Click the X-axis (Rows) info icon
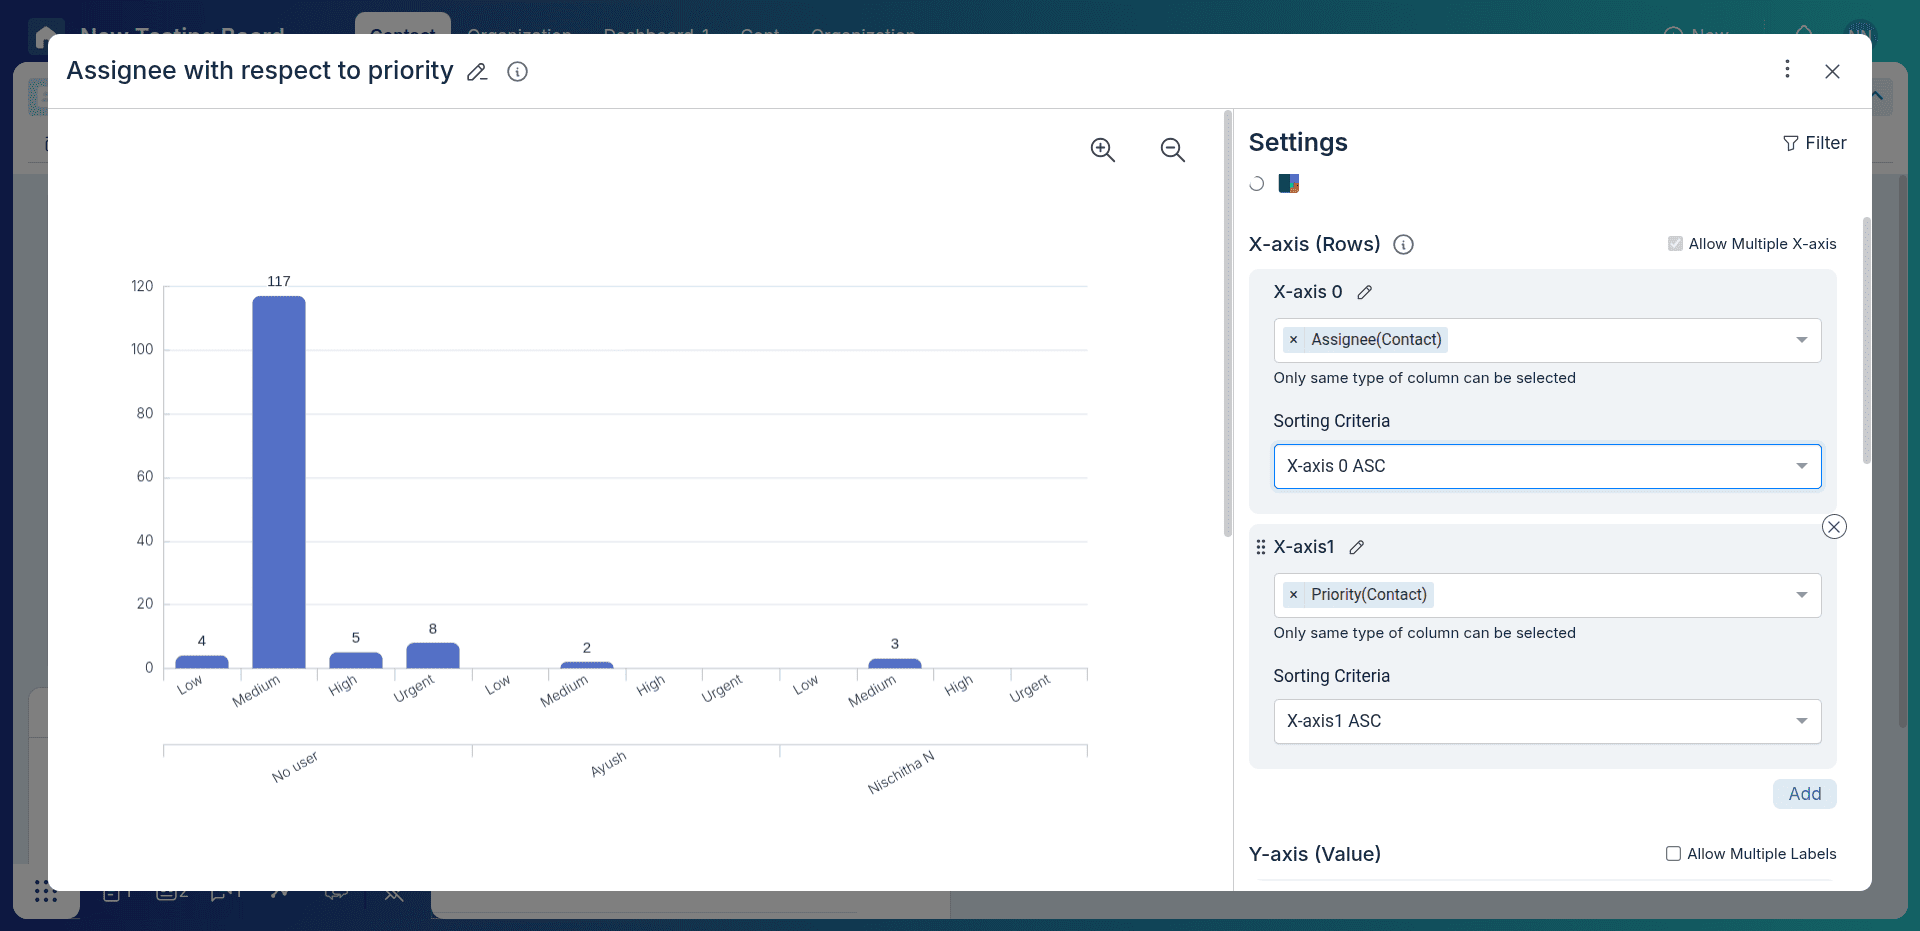 [x=1403, y=244]
